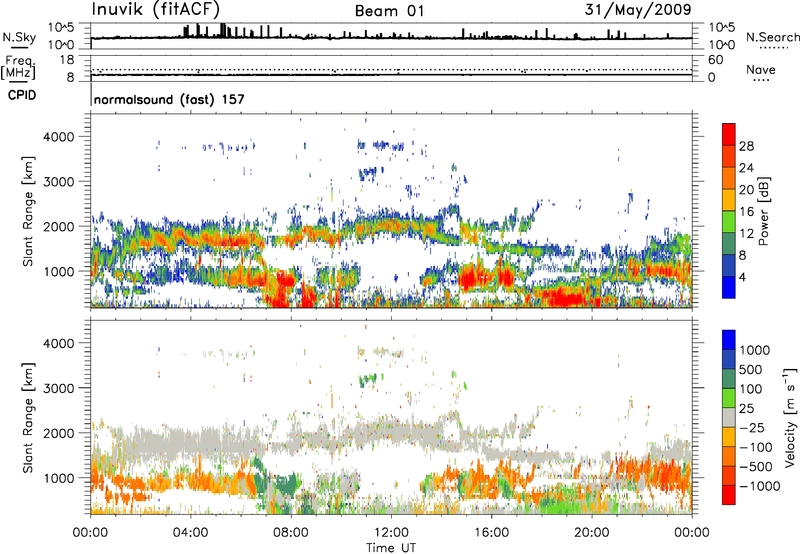
Task: Select the "CPID" row label
Action: click(22, 95)
